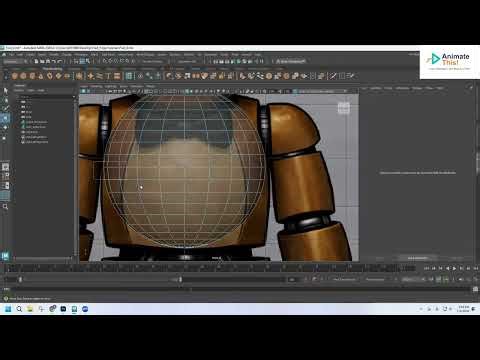
Task: Toggle Snap to Curves in status line
Action: coord(110,61)
